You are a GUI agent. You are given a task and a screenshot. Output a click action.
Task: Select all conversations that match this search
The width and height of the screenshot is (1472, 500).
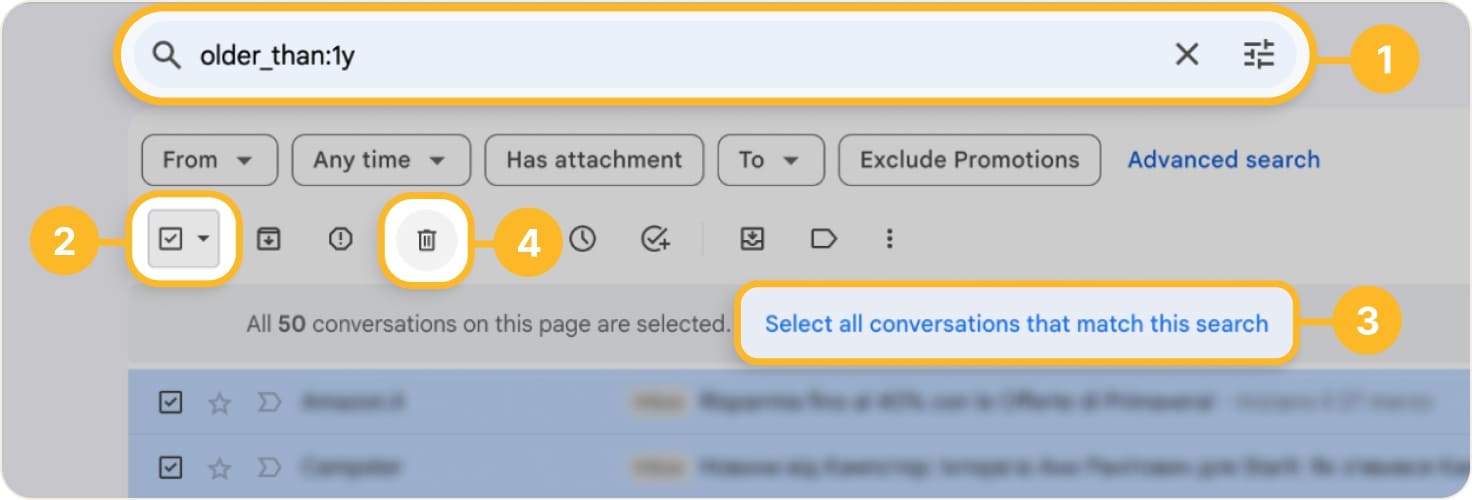click(x=1016, y=324)
